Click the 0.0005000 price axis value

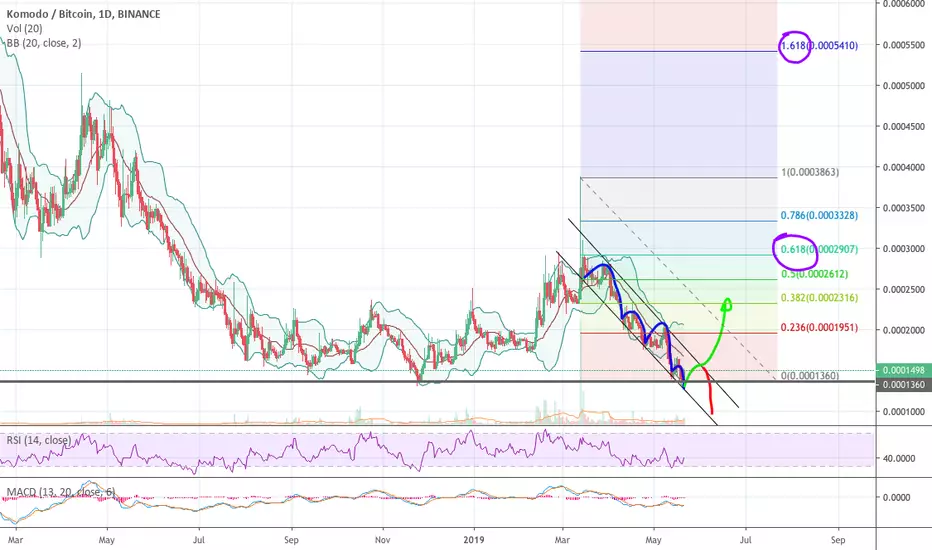click(904, 86)
